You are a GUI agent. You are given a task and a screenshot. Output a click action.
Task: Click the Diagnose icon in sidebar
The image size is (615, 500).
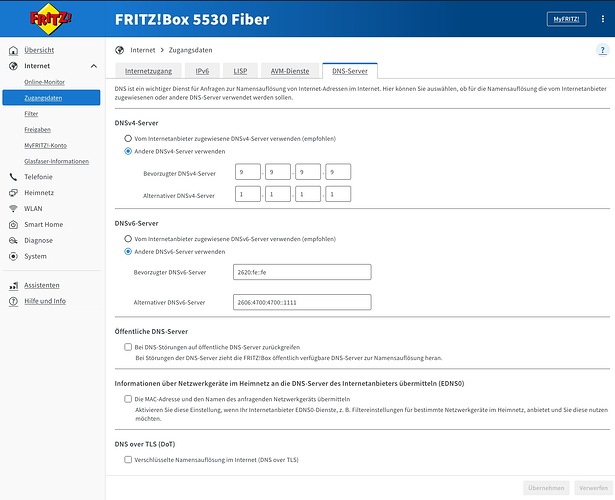click(x=12, y=240)
